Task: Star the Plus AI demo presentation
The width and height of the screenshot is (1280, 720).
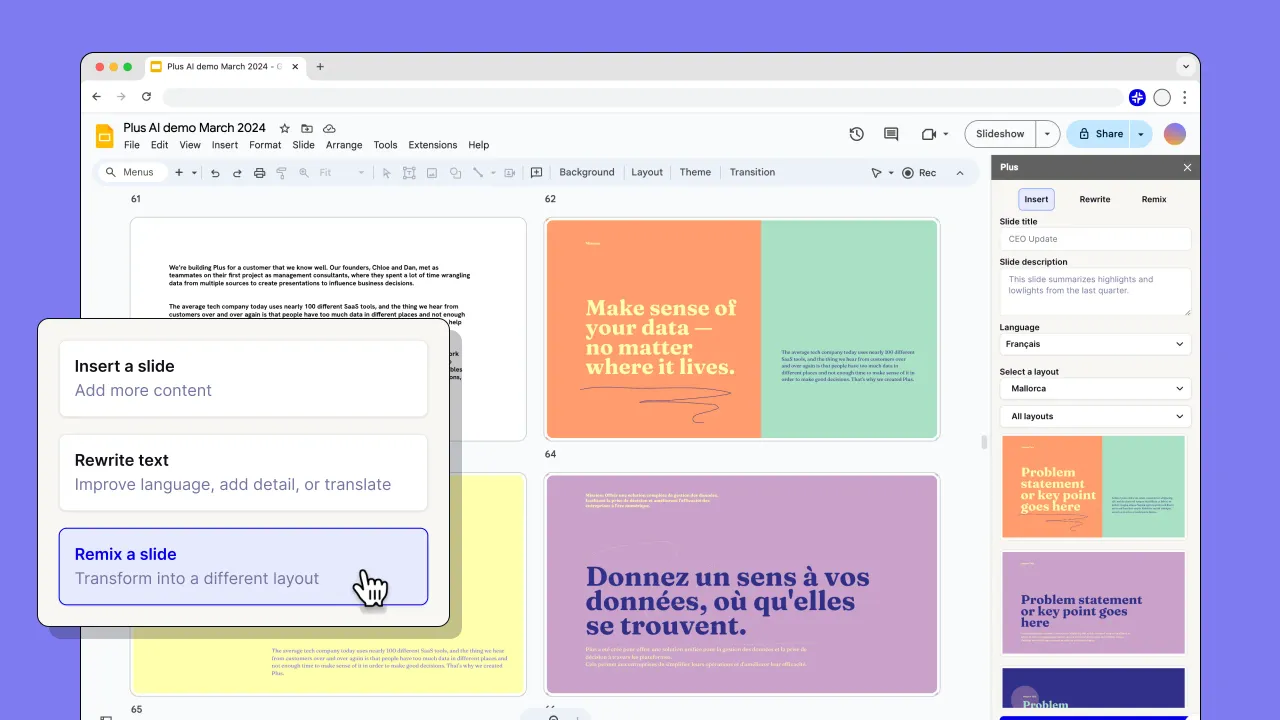Action: [285, 128]
